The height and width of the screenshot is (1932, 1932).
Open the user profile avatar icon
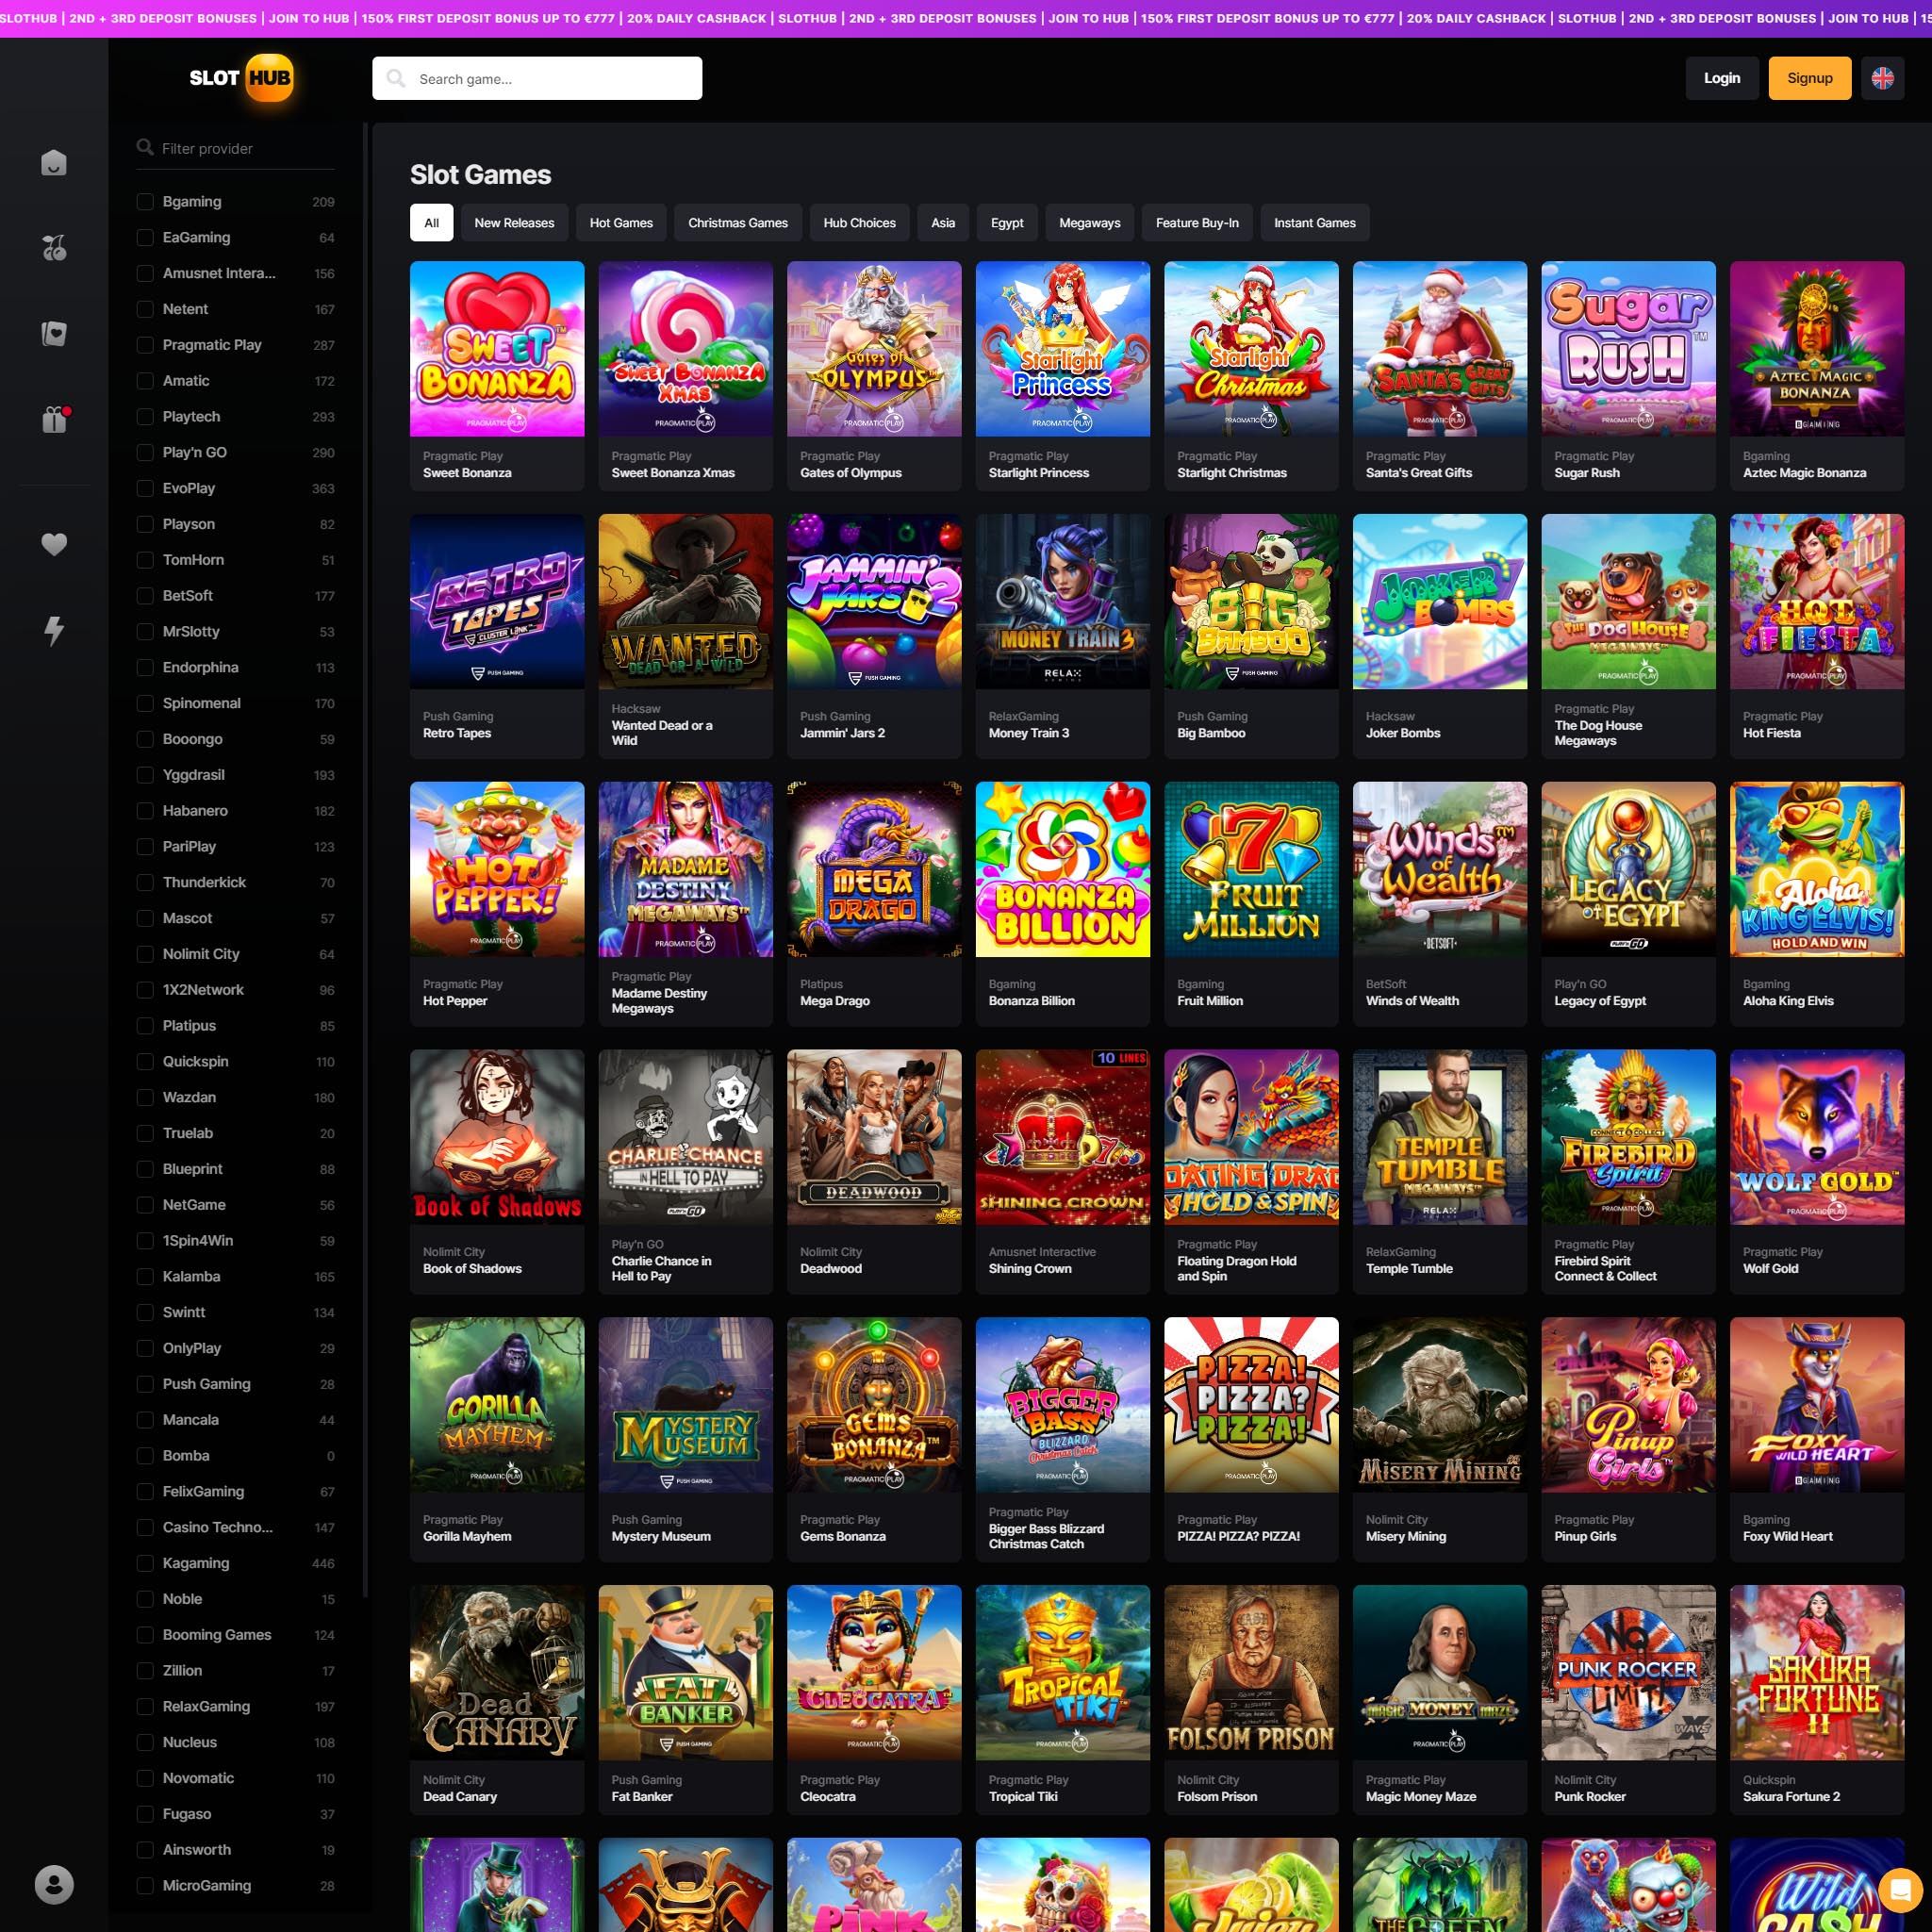[x=54, y=1884]
